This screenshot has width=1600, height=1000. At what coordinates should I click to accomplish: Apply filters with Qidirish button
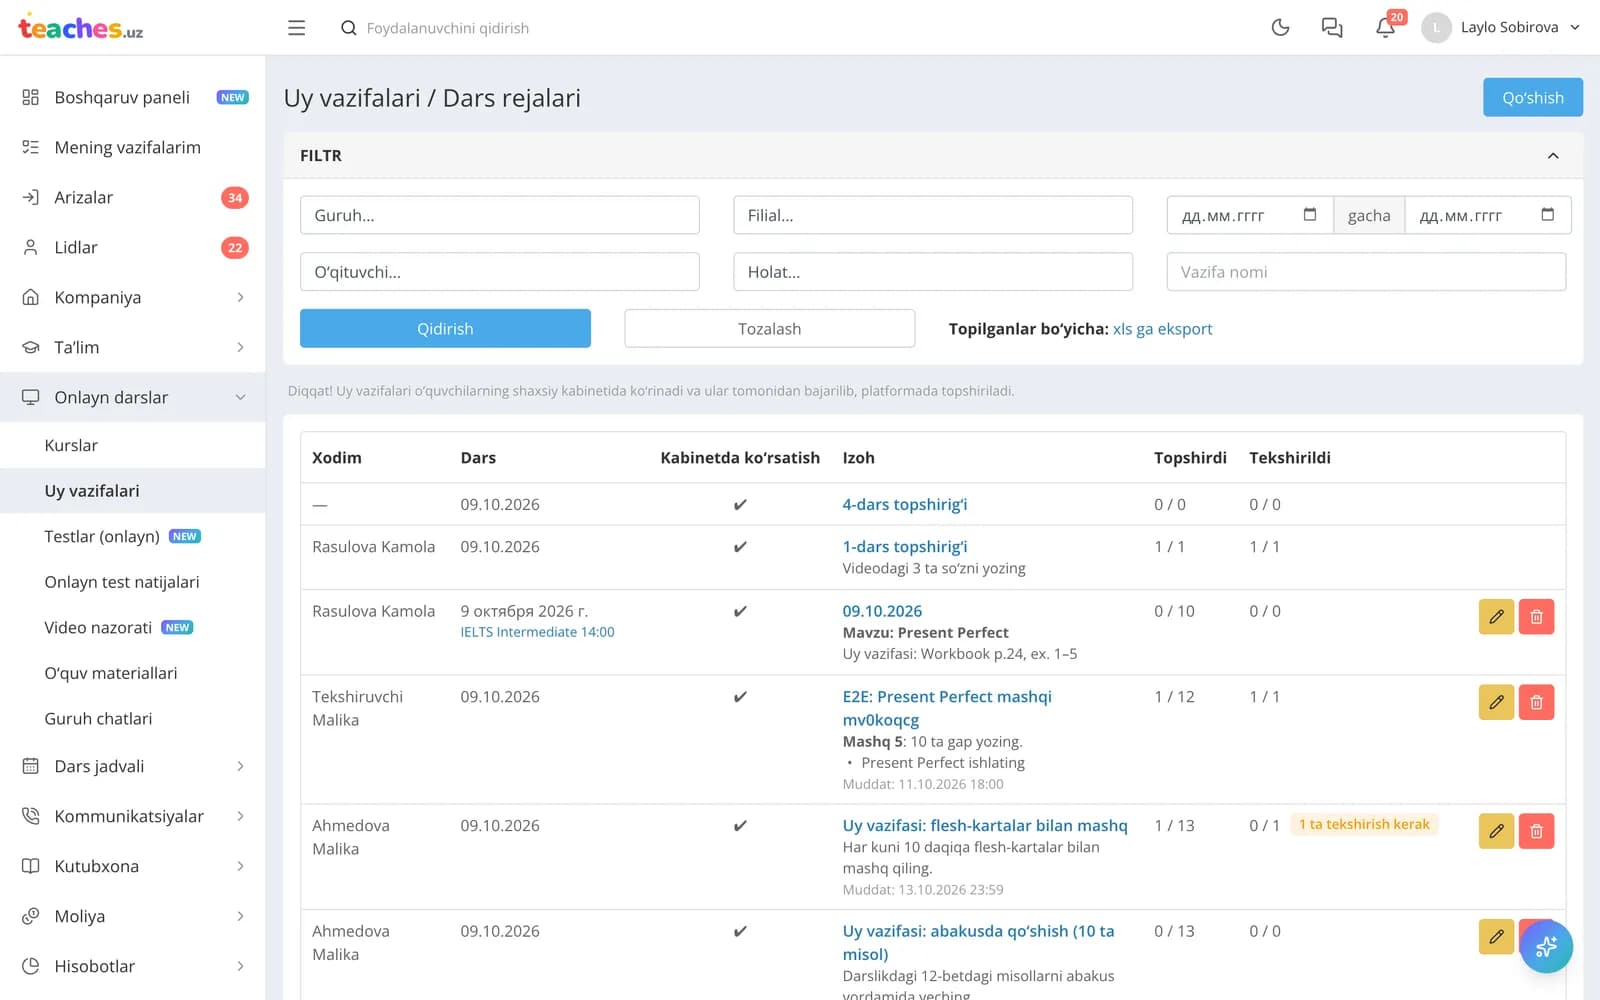click(445, 329)
